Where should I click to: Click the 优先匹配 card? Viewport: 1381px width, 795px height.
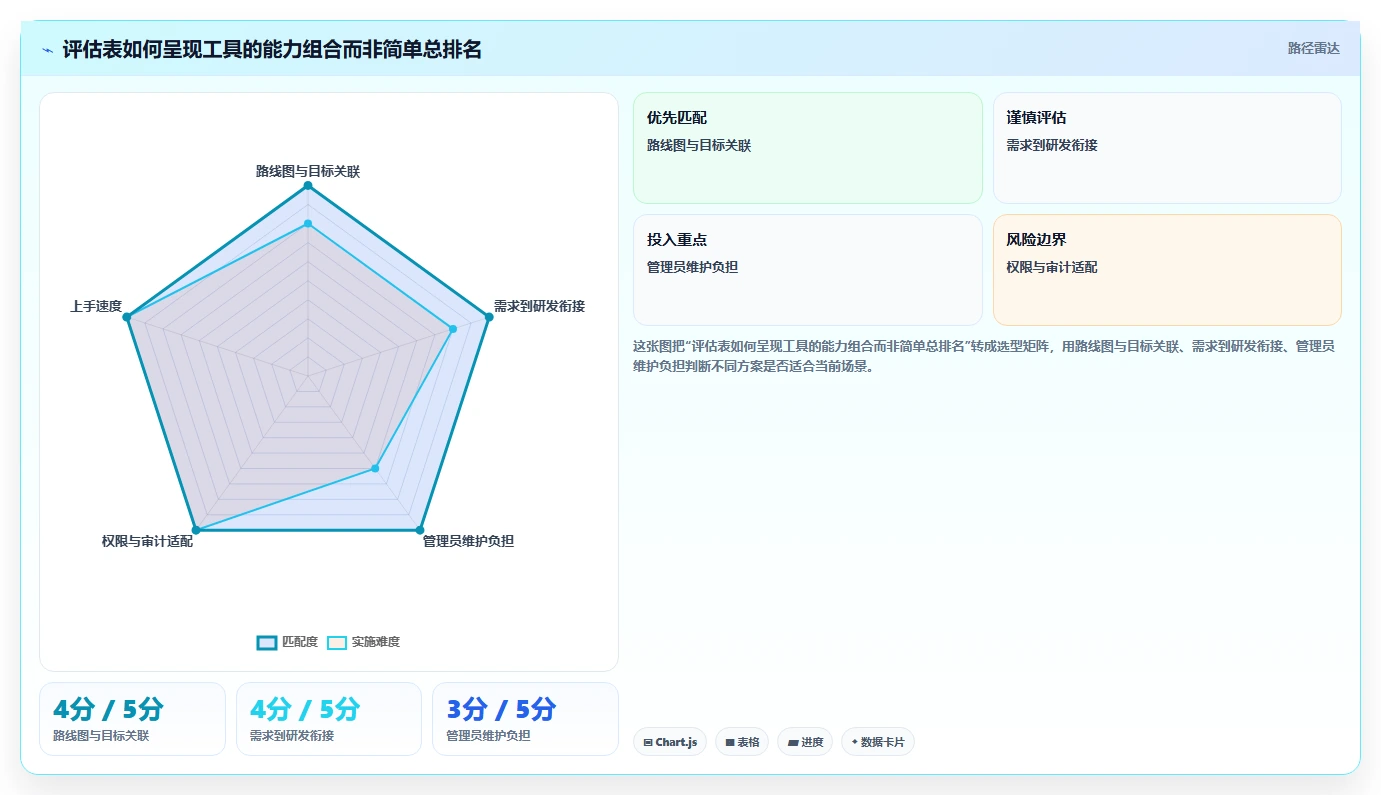point(808,148)
